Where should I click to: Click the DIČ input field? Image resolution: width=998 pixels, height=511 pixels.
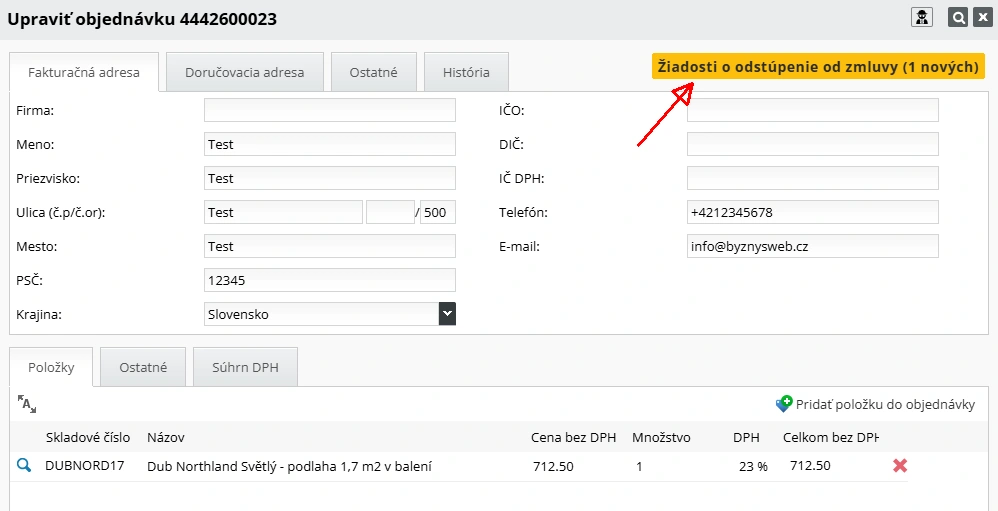pos(813,144)
